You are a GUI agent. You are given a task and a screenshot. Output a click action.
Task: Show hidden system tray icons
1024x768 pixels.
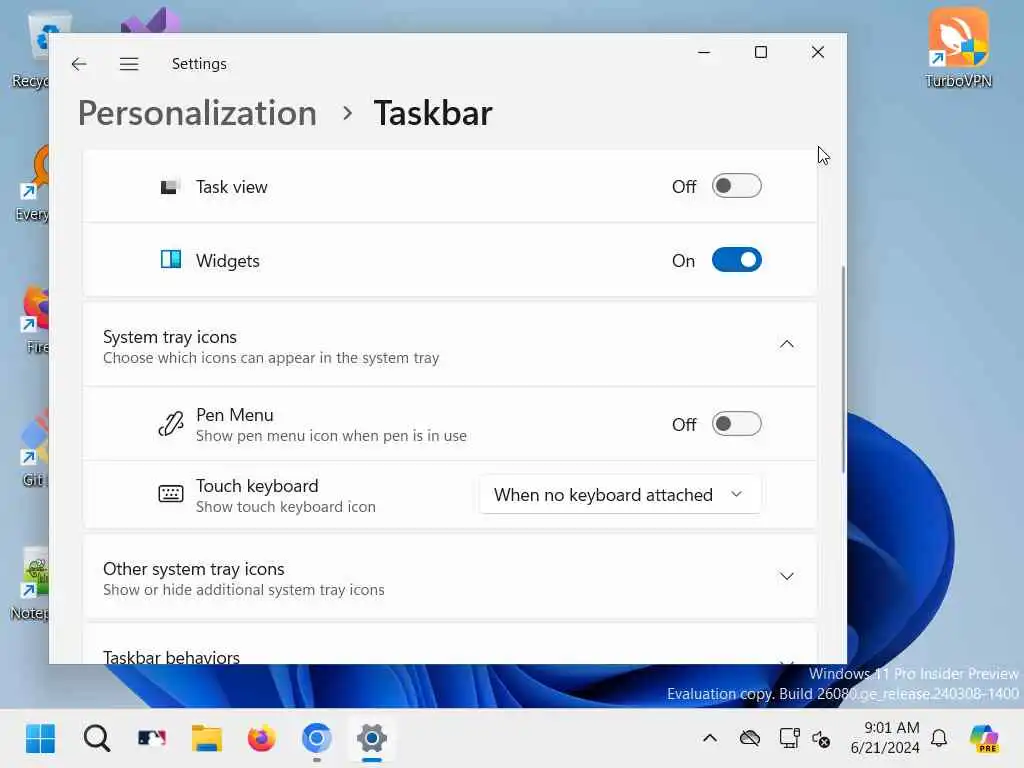click(710, 739)
